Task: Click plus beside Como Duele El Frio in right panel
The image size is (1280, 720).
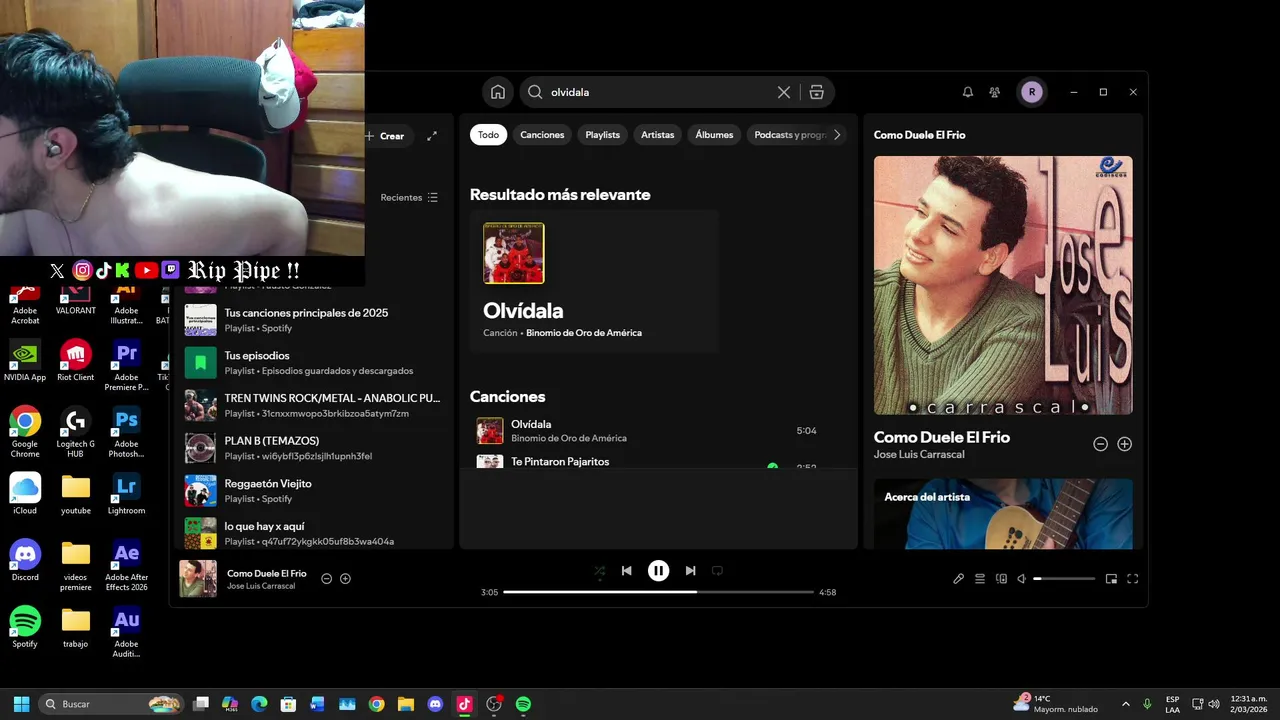Action: tap(1124, 444)
